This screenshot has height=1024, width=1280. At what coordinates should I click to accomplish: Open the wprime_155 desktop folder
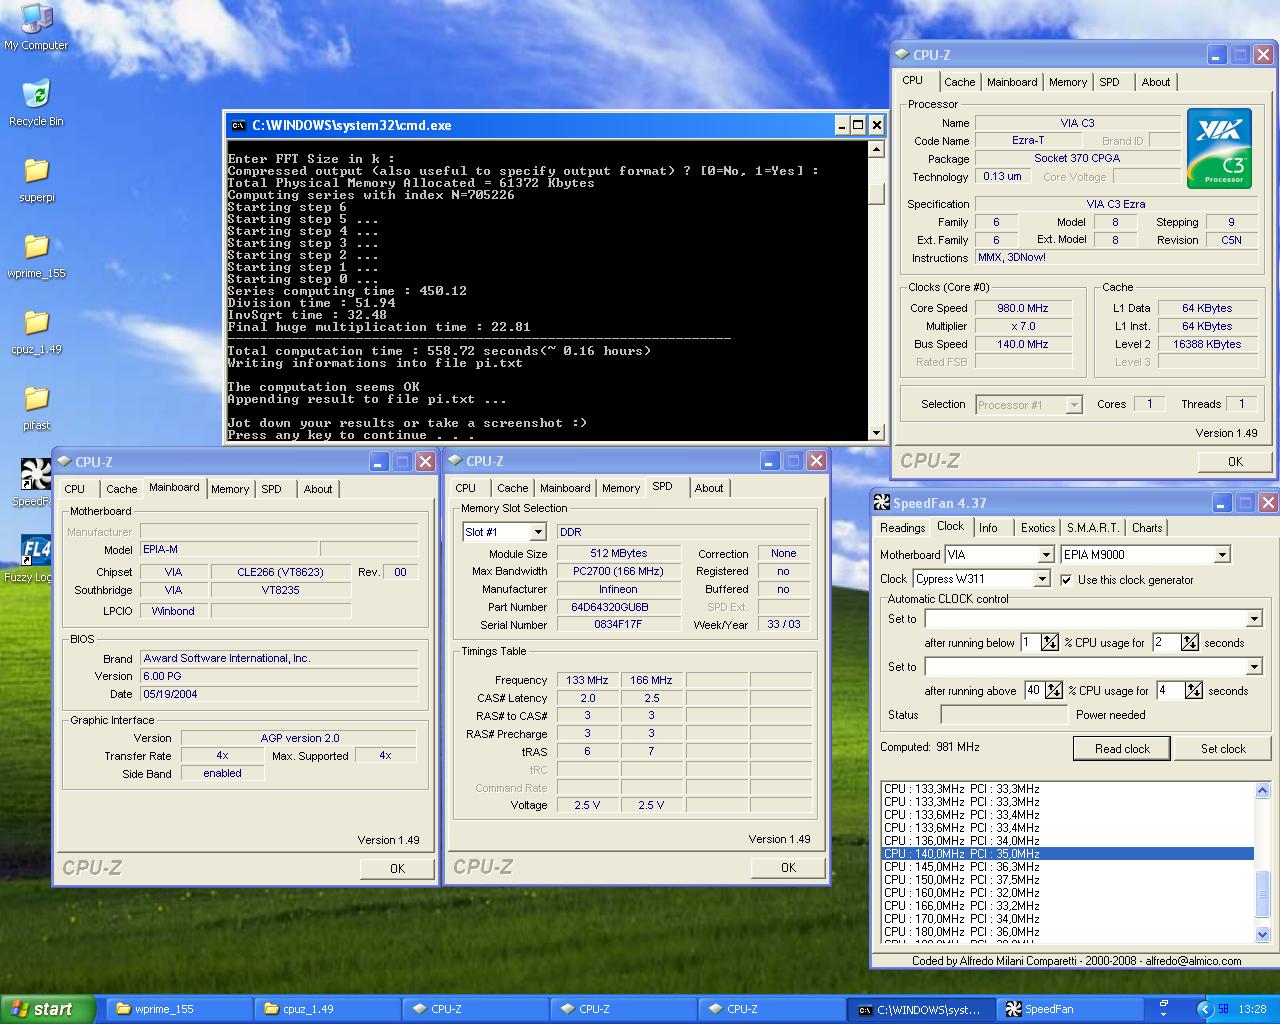[x=36, y=256]
